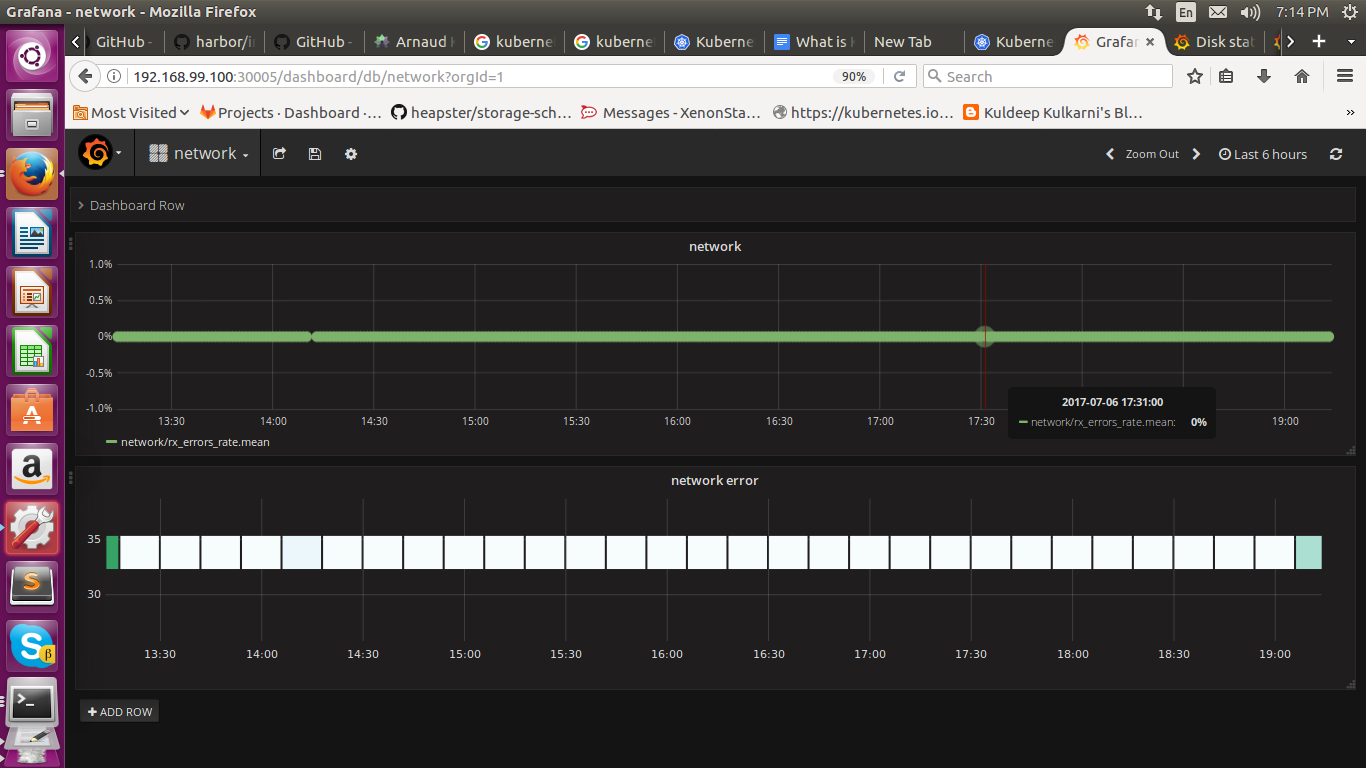
Task: Open Firefox downloads arrow
Action: point(1264,76)
